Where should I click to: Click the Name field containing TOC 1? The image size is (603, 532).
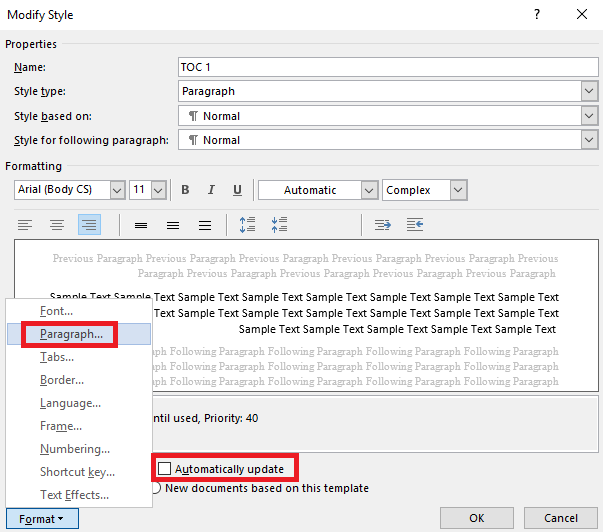click(x=388, y=67)
